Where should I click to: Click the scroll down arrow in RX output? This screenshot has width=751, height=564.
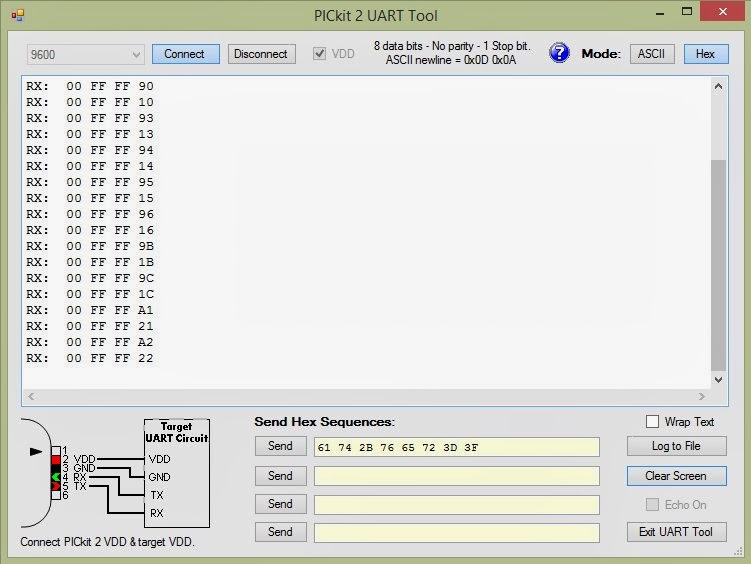click(718, 380)
